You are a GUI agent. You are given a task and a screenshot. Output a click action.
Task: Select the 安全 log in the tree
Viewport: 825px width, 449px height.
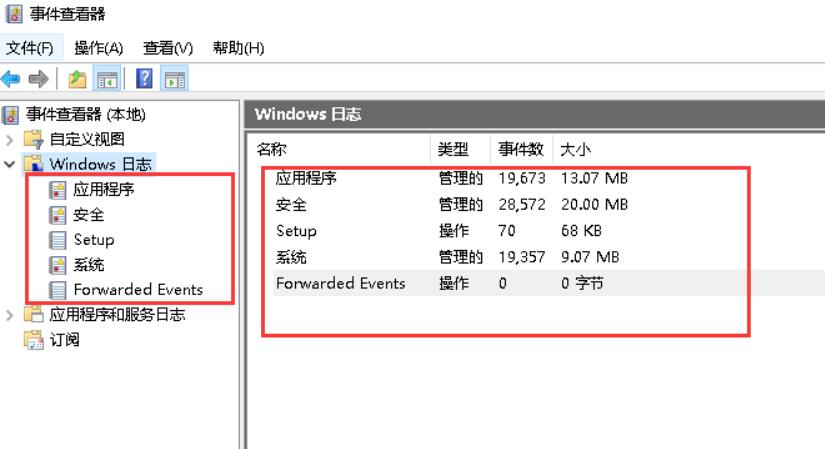88,215
